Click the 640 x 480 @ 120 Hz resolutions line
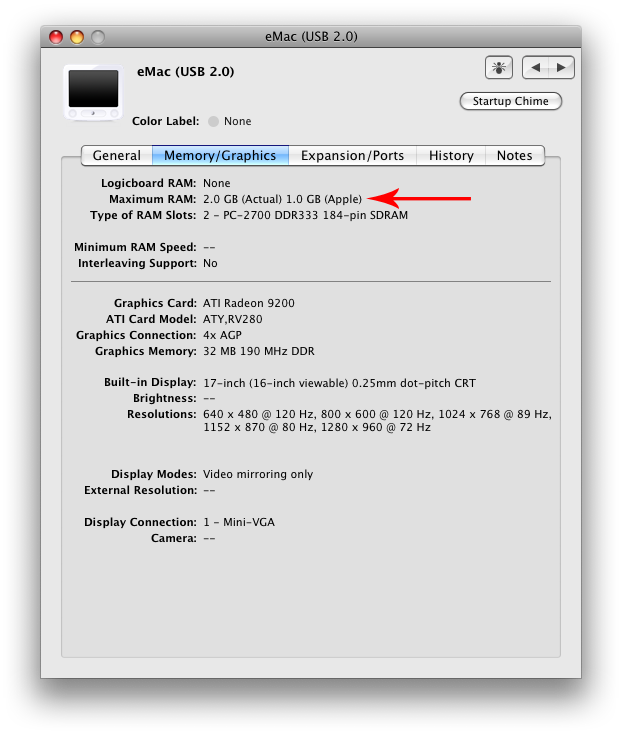 (377, 414)
